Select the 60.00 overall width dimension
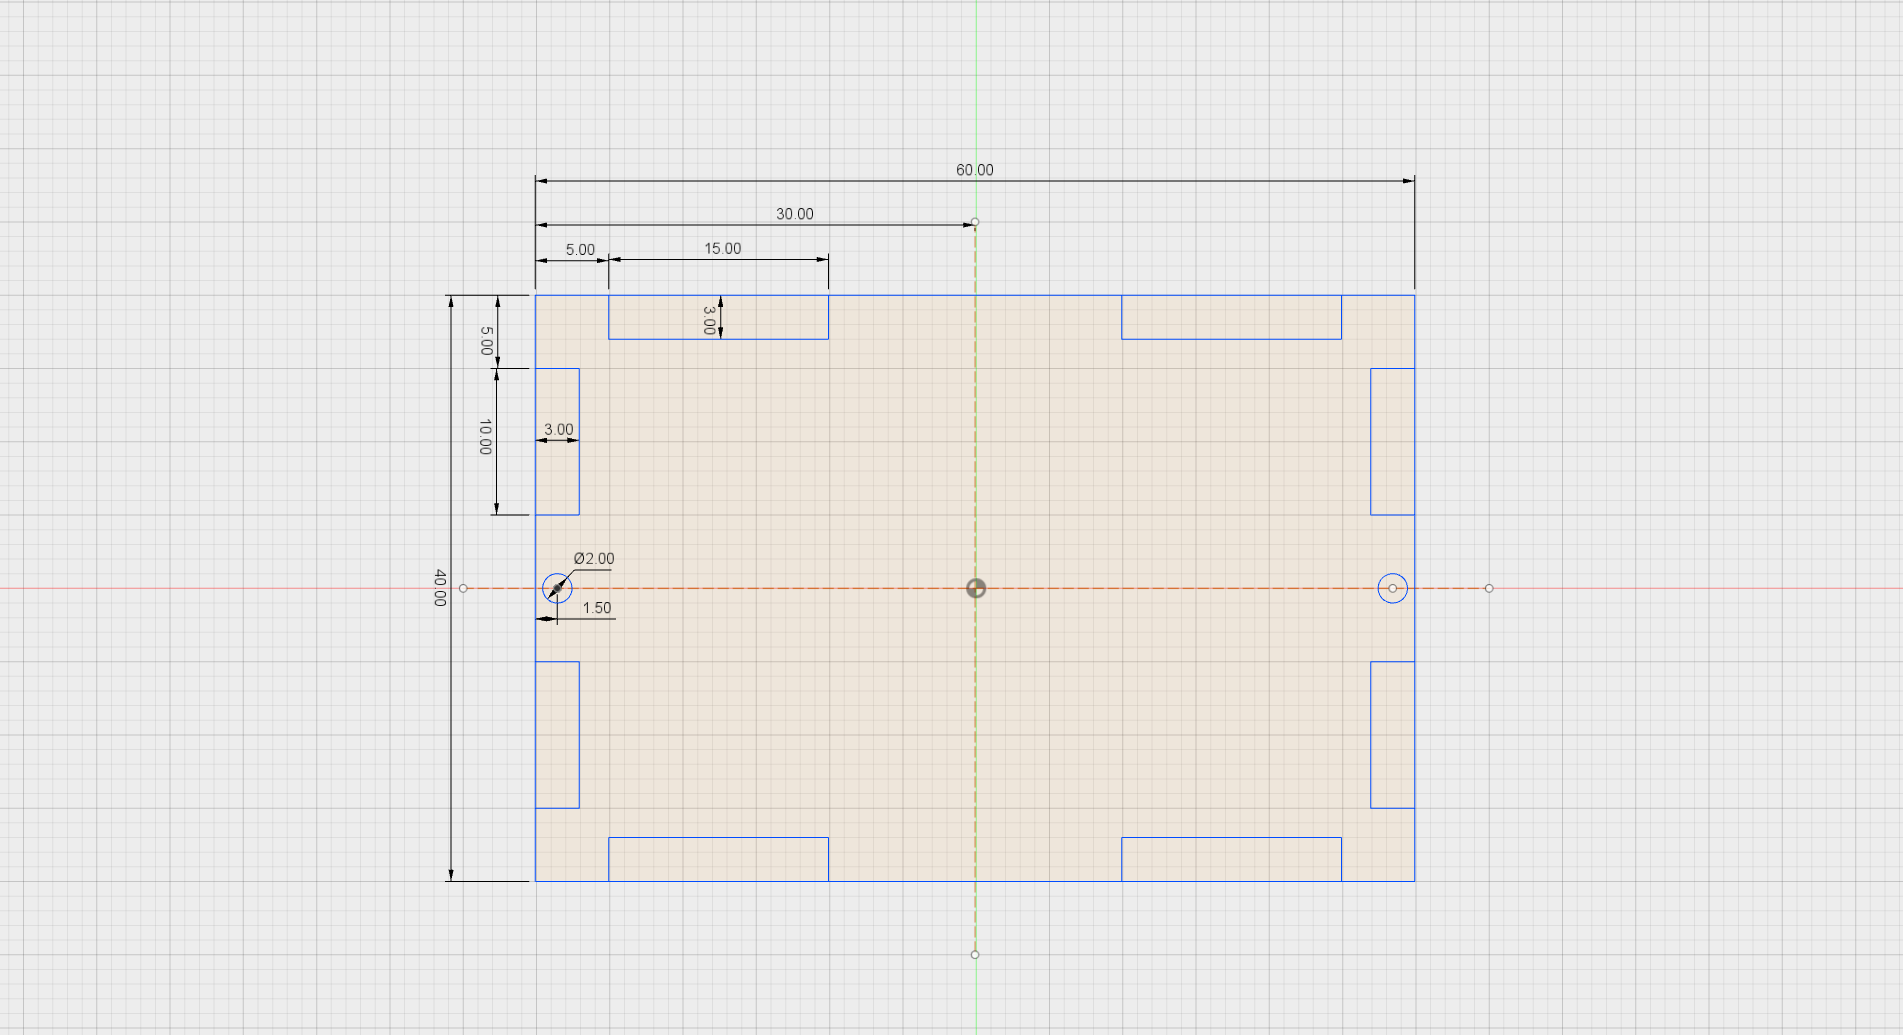The image size is (1903, 1035). click(974, 170)
